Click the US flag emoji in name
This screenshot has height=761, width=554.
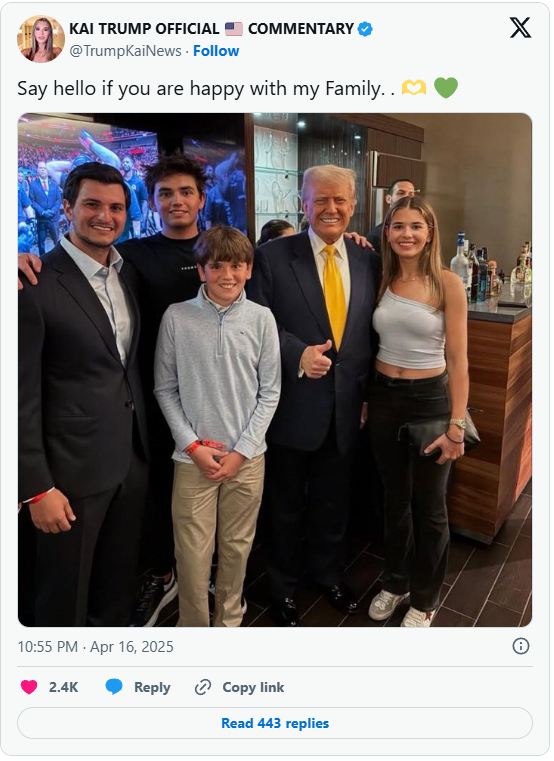(x=234, y=29)
